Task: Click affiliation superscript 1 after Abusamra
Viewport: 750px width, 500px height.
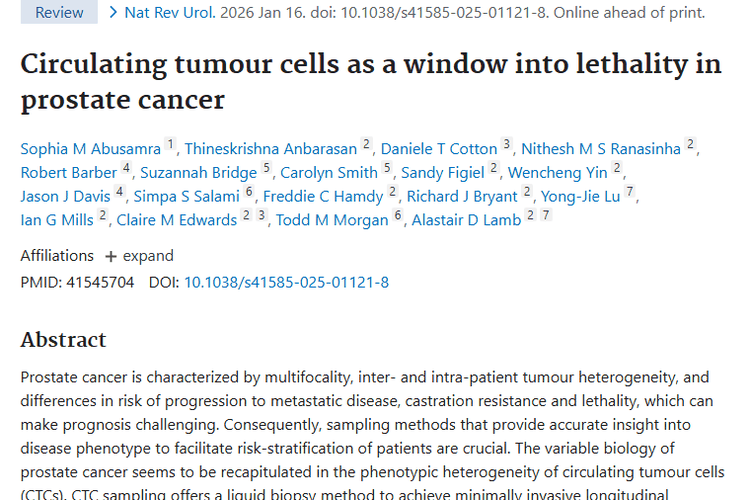Action: [x=171, y=146]
